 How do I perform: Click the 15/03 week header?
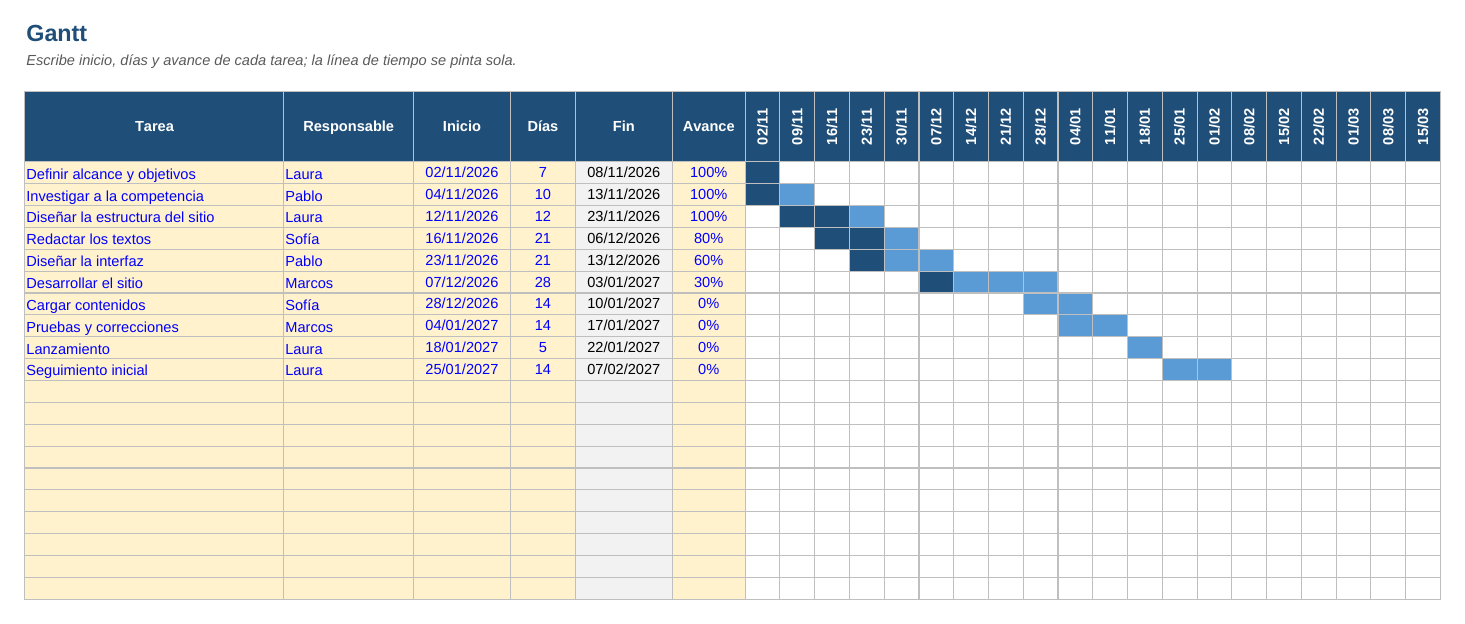(1423, 126)
